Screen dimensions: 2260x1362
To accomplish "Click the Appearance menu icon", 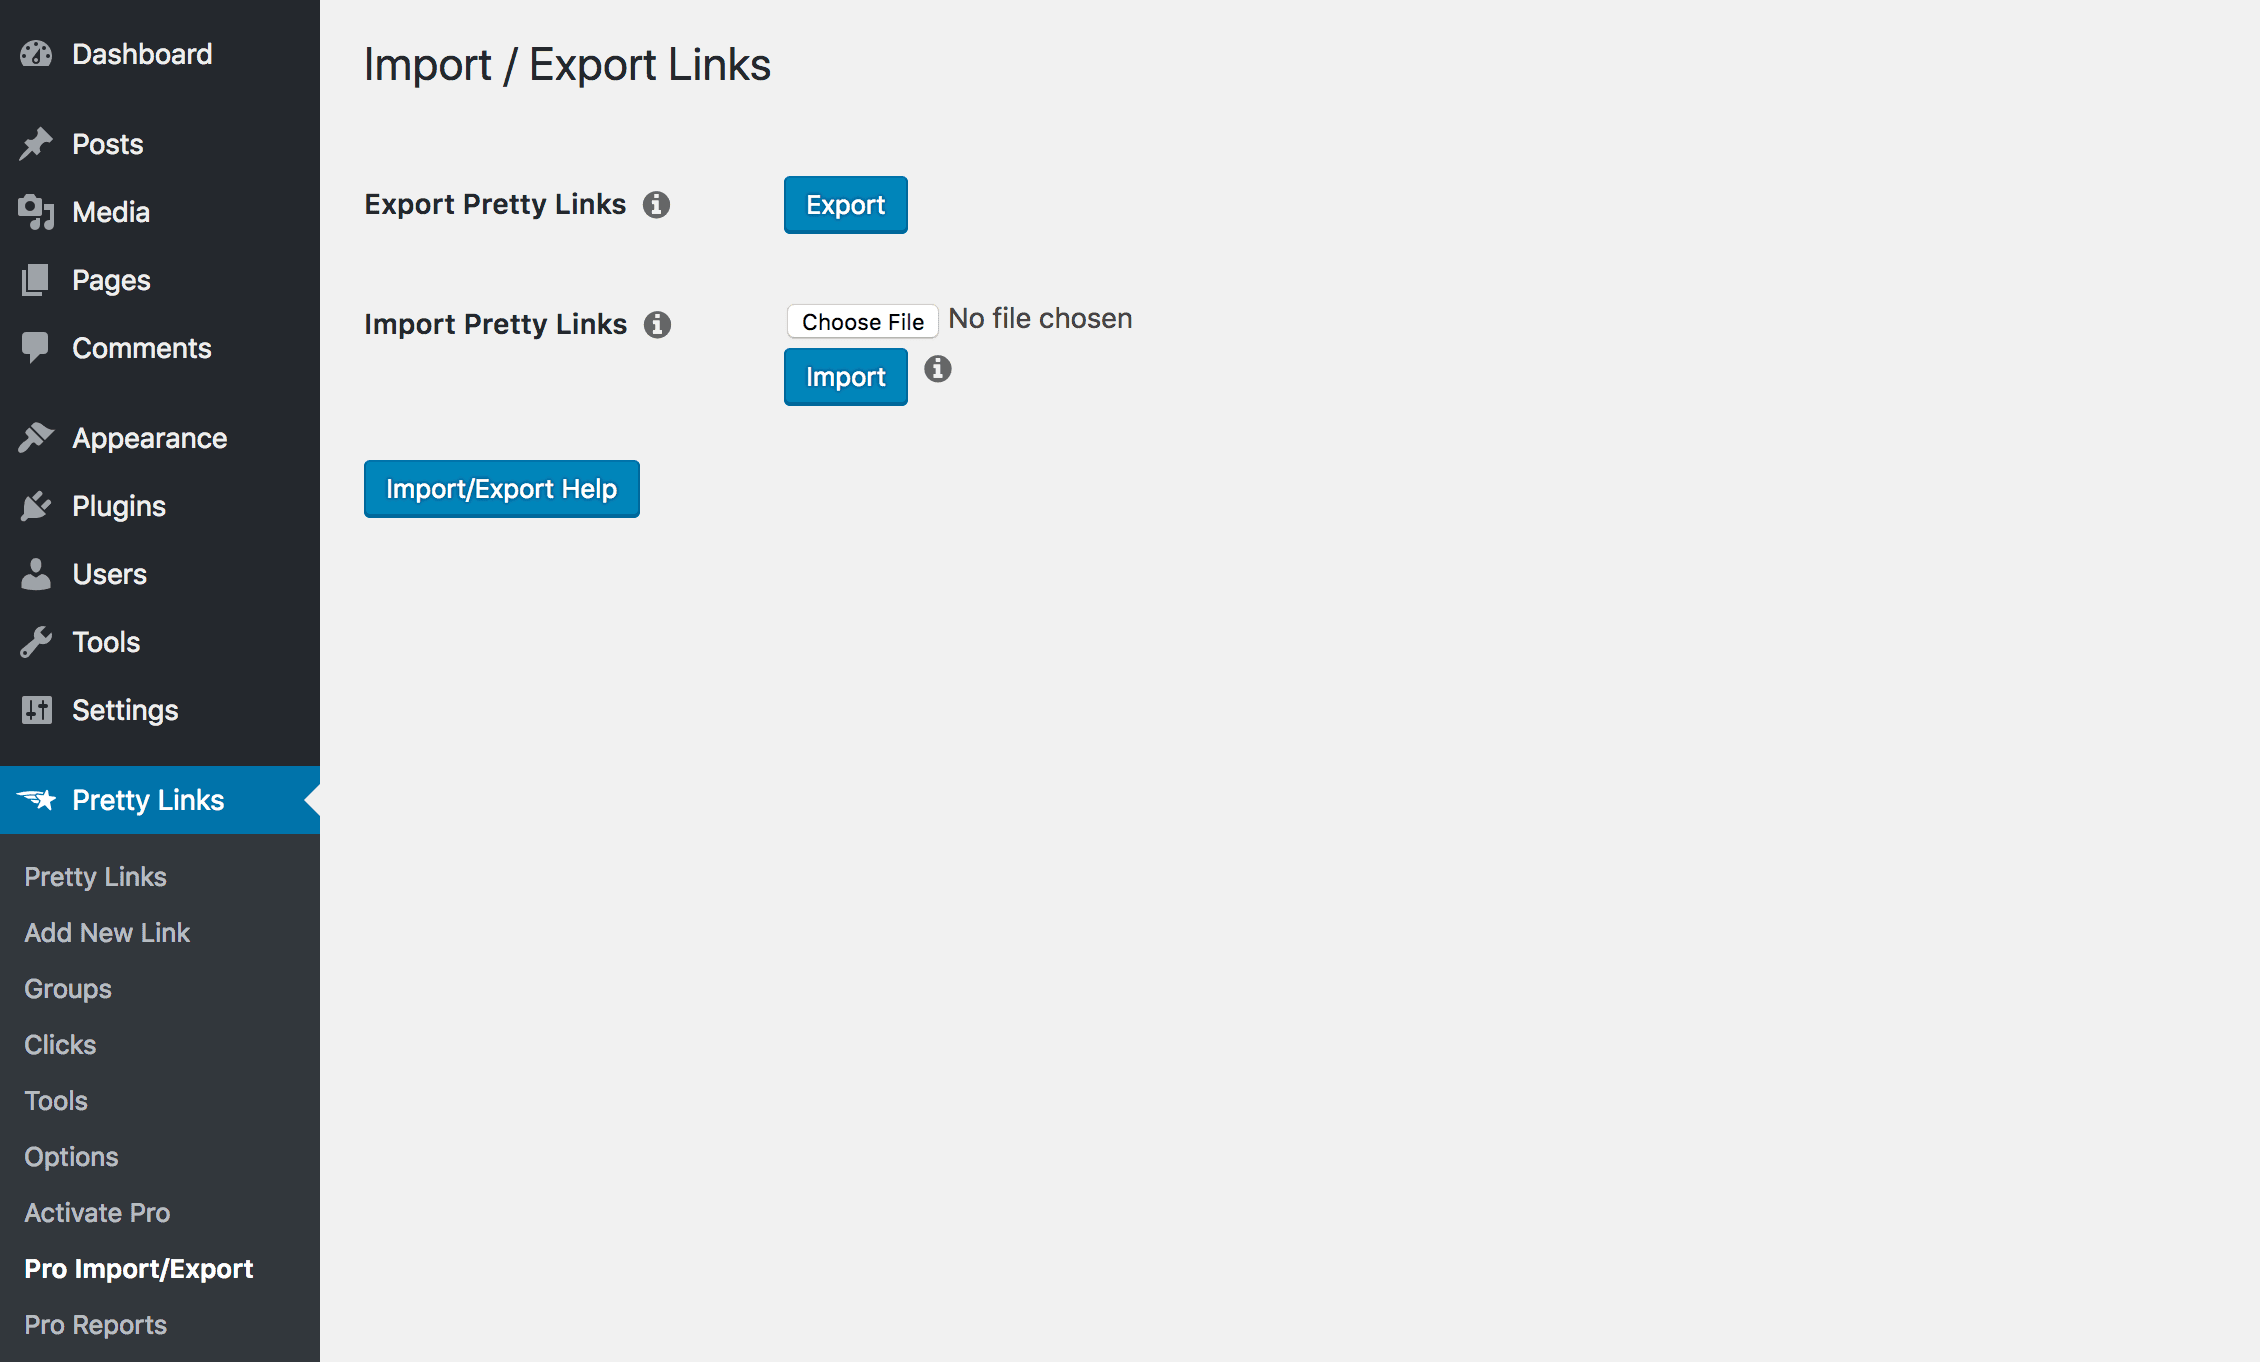I will coord(36,439).
